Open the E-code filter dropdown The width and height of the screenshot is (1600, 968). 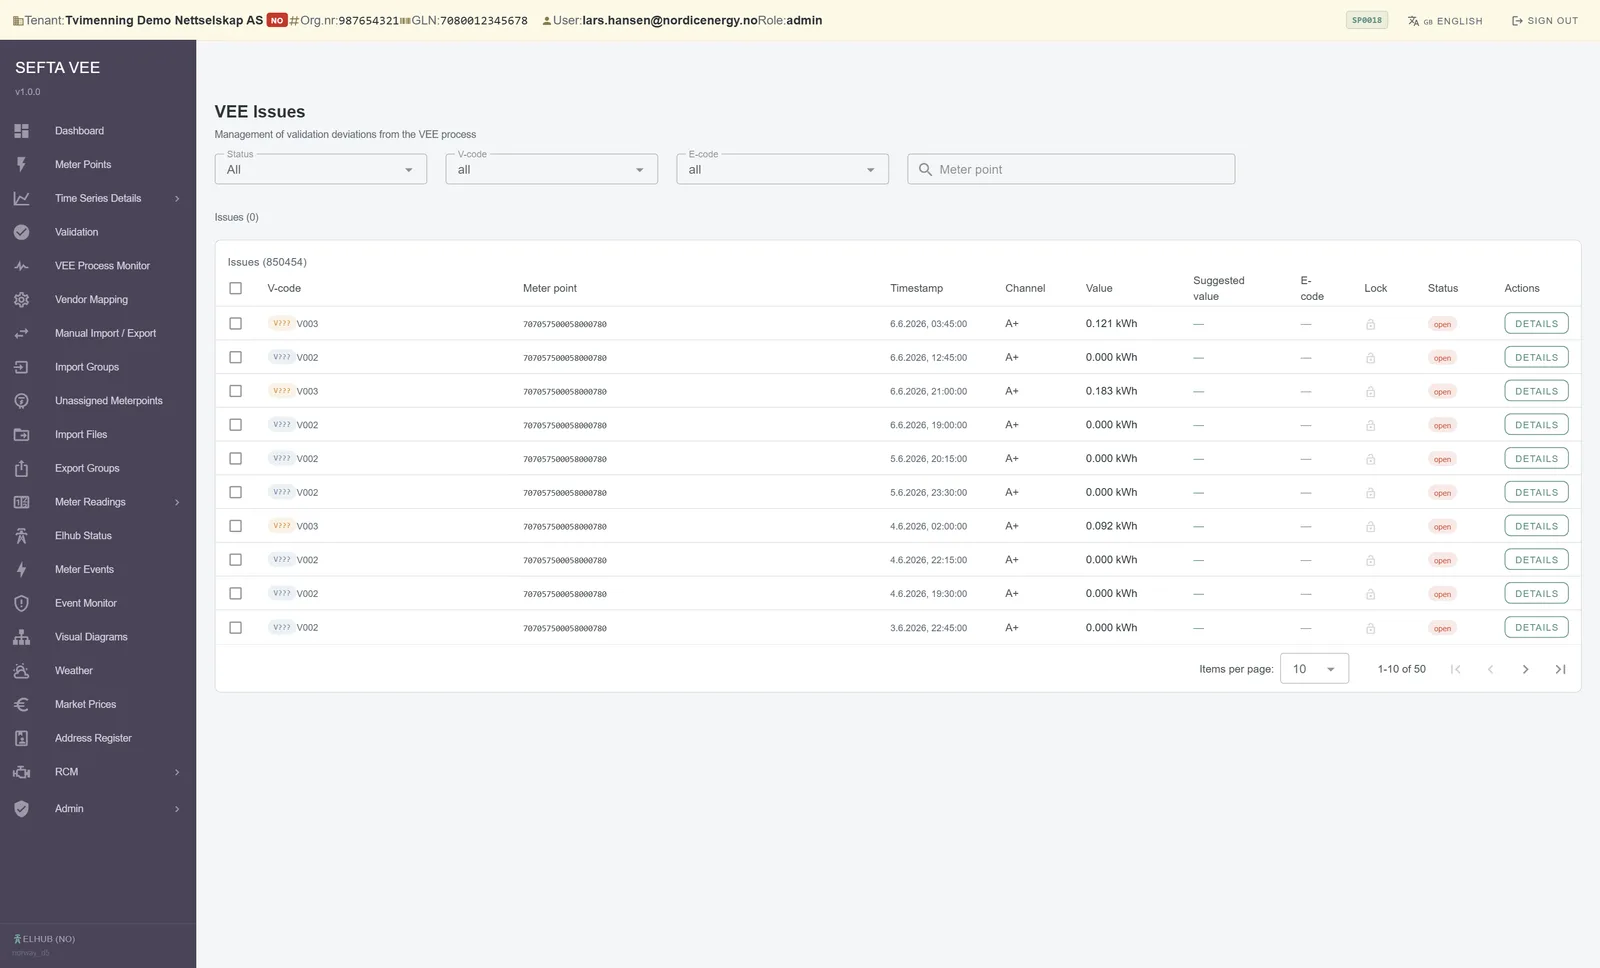point(782,169)
